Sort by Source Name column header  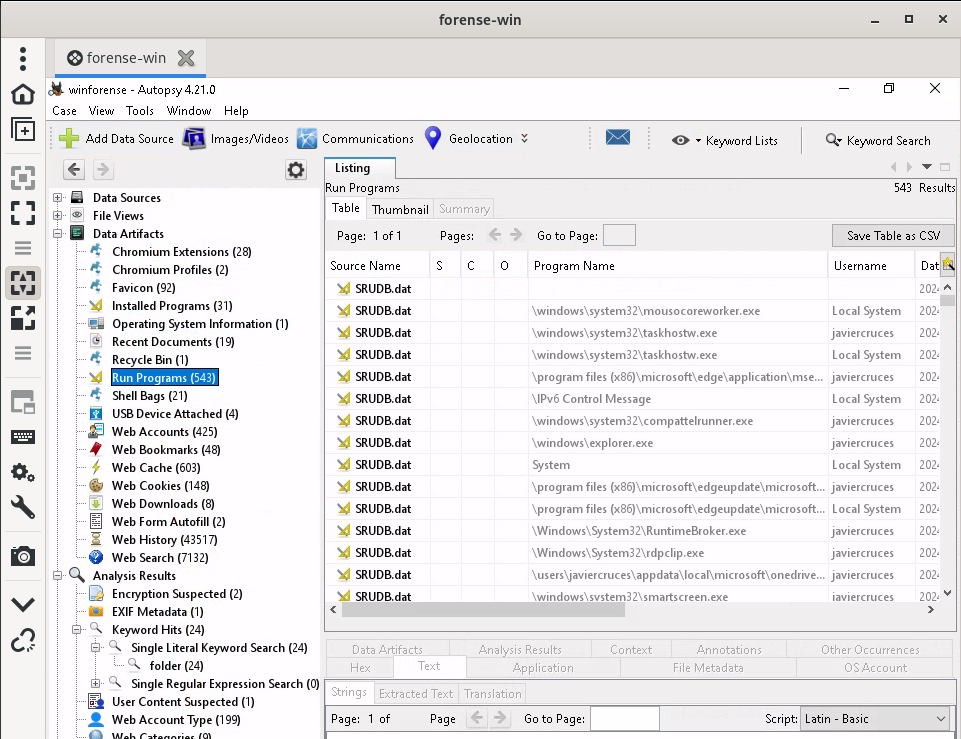[377, 266]
